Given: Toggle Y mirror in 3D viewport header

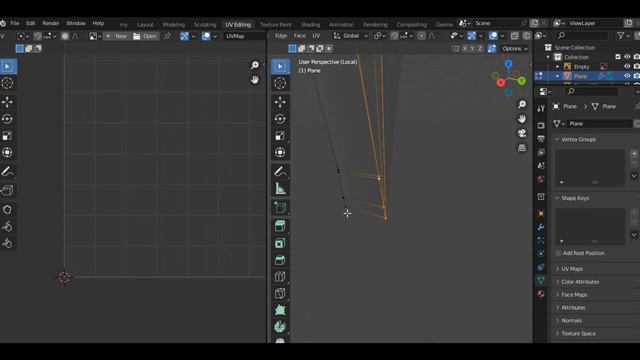Looking at the screenshot, I should (472, 49).
